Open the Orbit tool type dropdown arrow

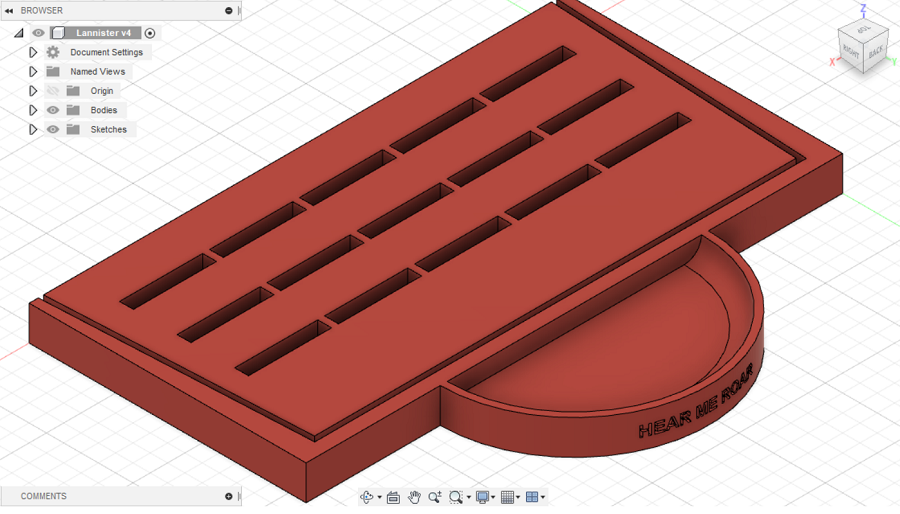tap(379, 497)
